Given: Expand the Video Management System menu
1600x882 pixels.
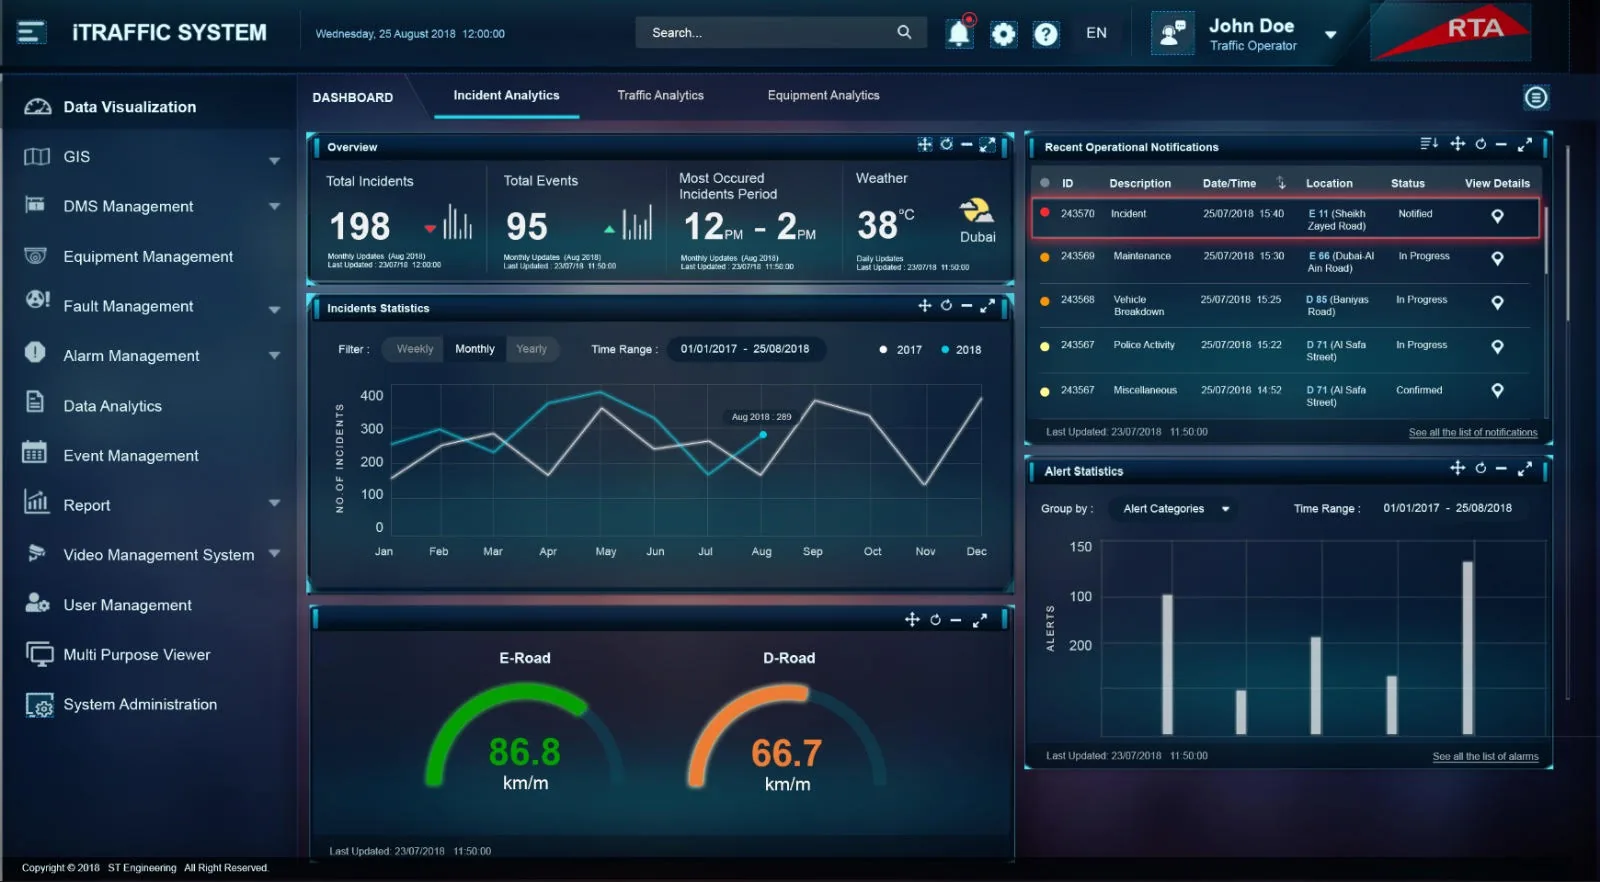Looking at the screenshot, I should coord(274,553).
